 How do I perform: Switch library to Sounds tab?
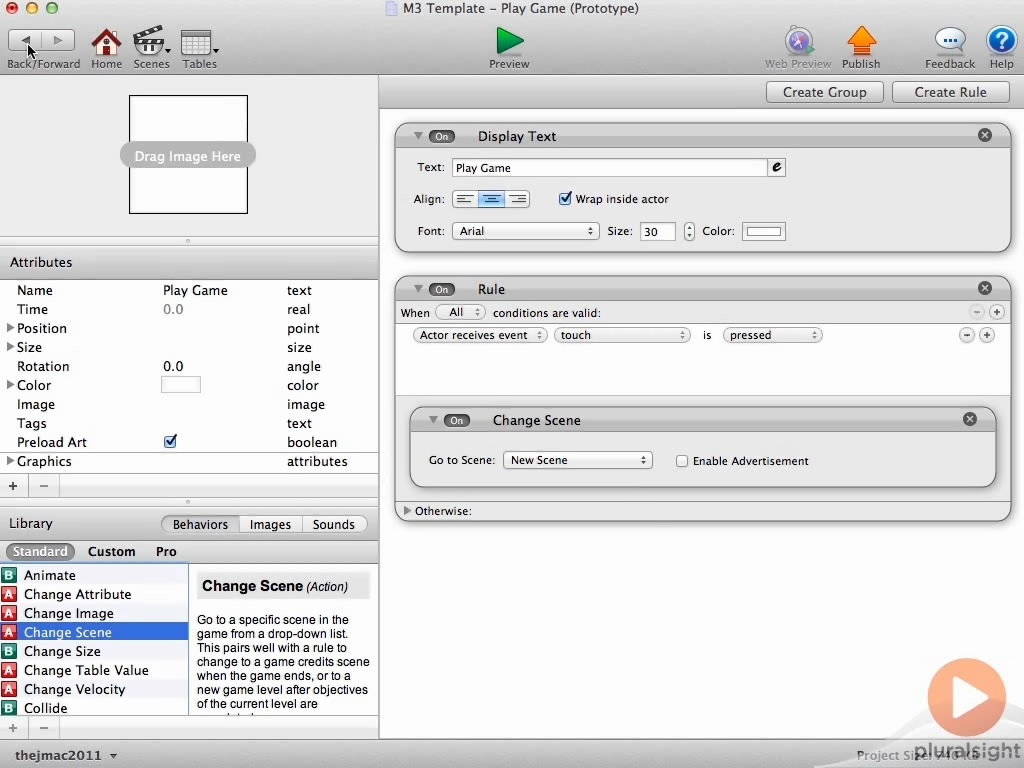(x=334, y=524)
